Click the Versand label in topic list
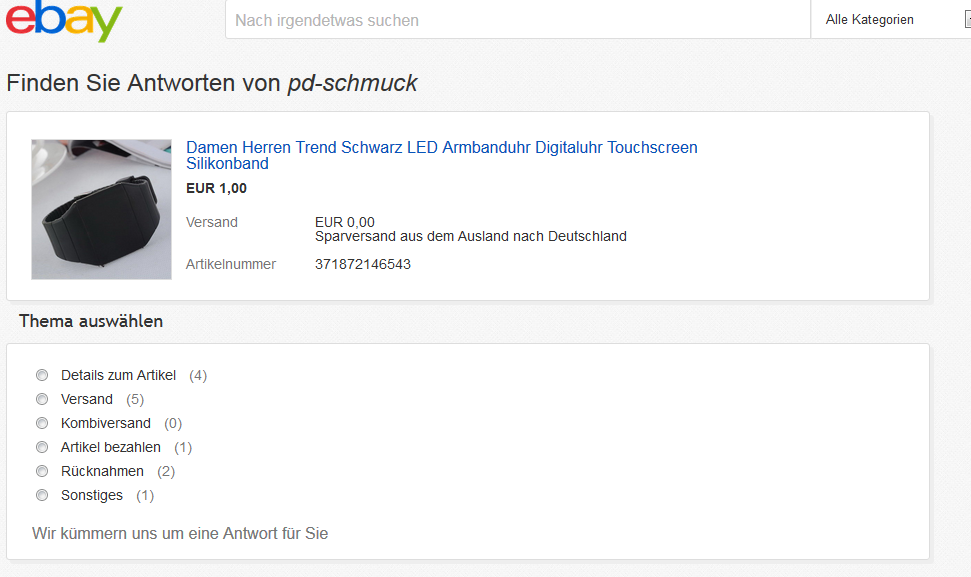The image size is (971, 577). point(87,399)
